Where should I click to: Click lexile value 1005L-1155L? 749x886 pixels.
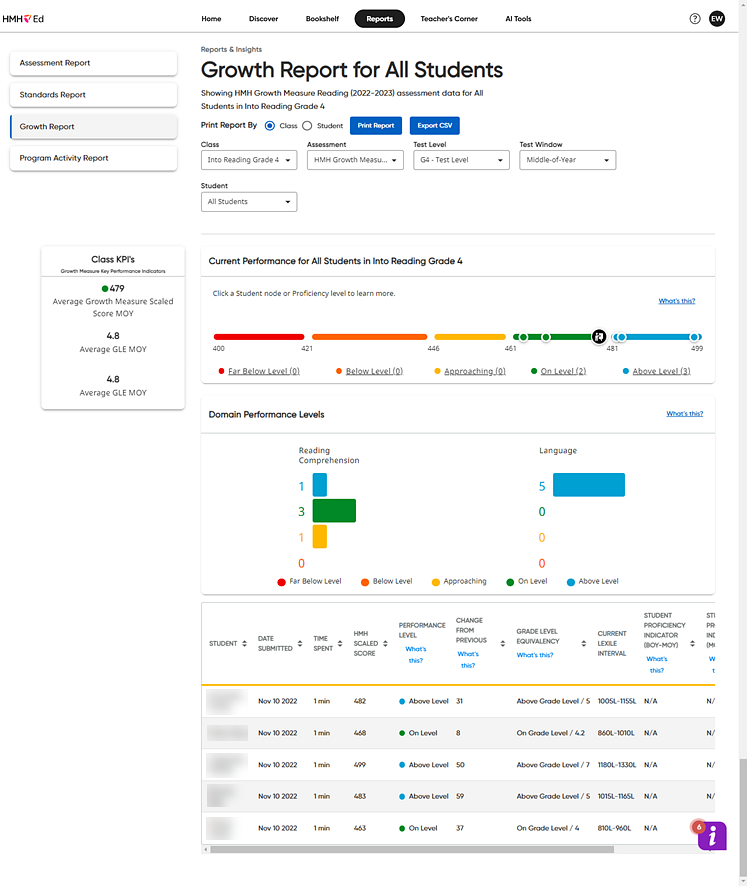click(x=617, y=701)
